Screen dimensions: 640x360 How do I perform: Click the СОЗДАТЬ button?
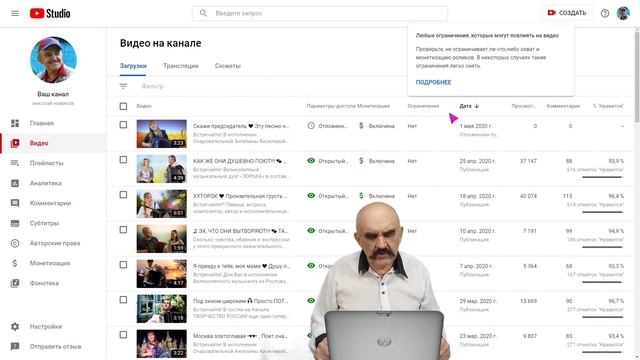point(567,13)
